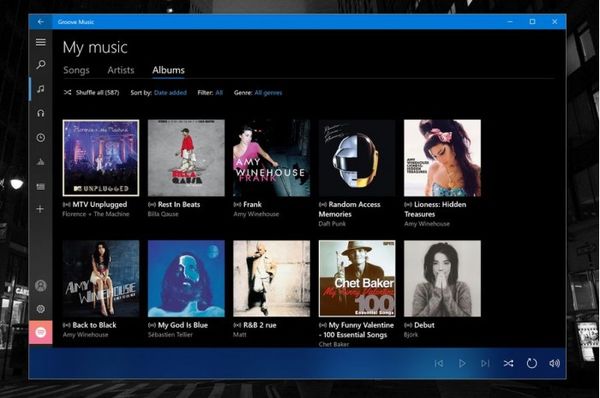Click the plus icon for new playlist
Viewport: 600px width, 398px height.
pos(40,209)
